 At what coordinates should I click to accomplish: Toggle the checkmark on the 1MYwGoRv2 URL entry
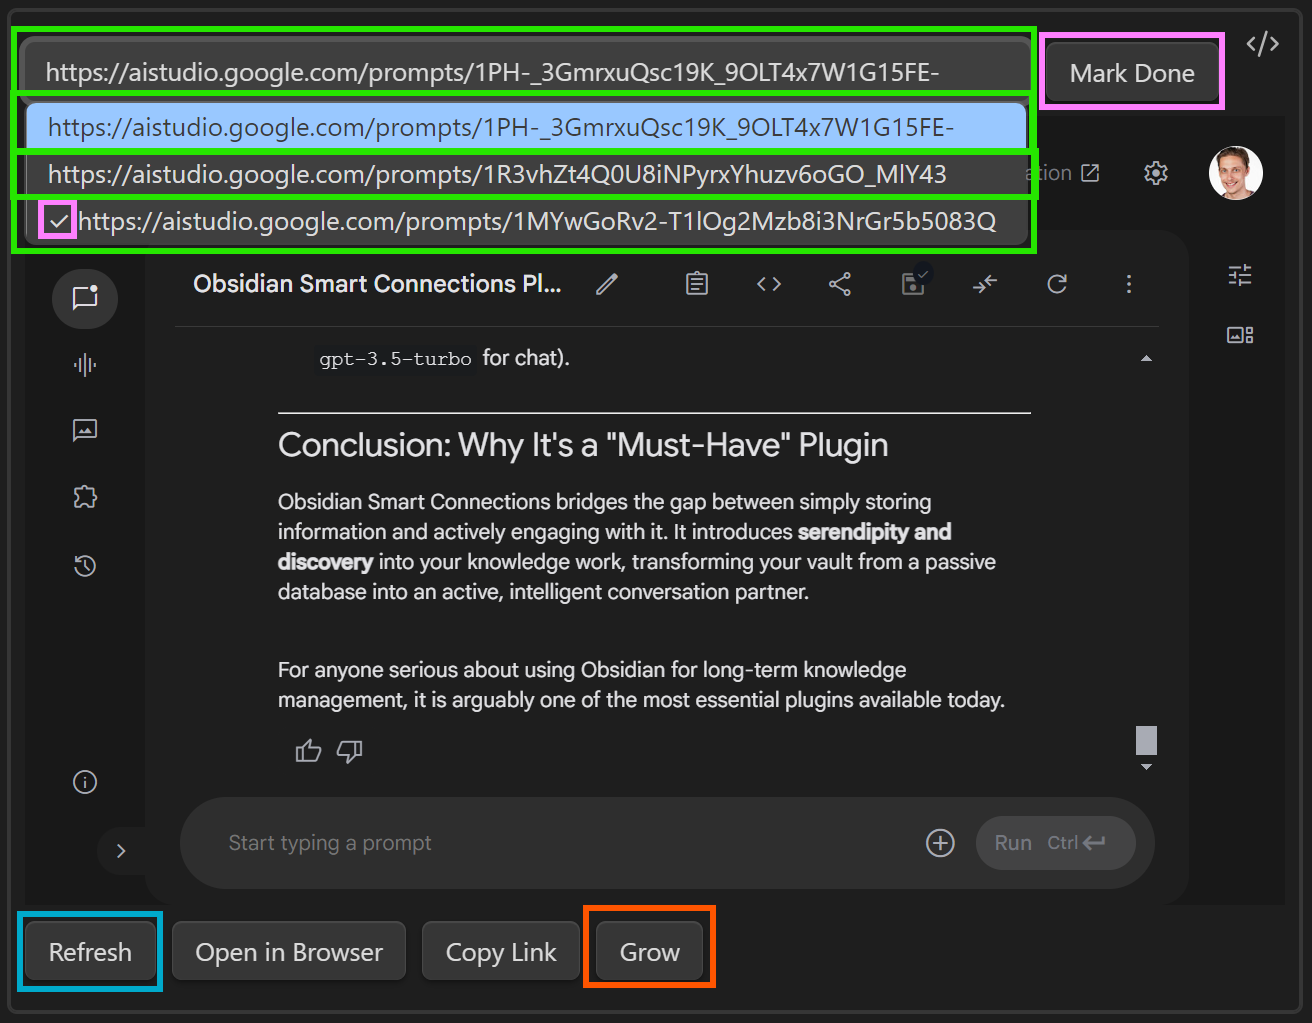pyautogui.click(x=58, y=221)
